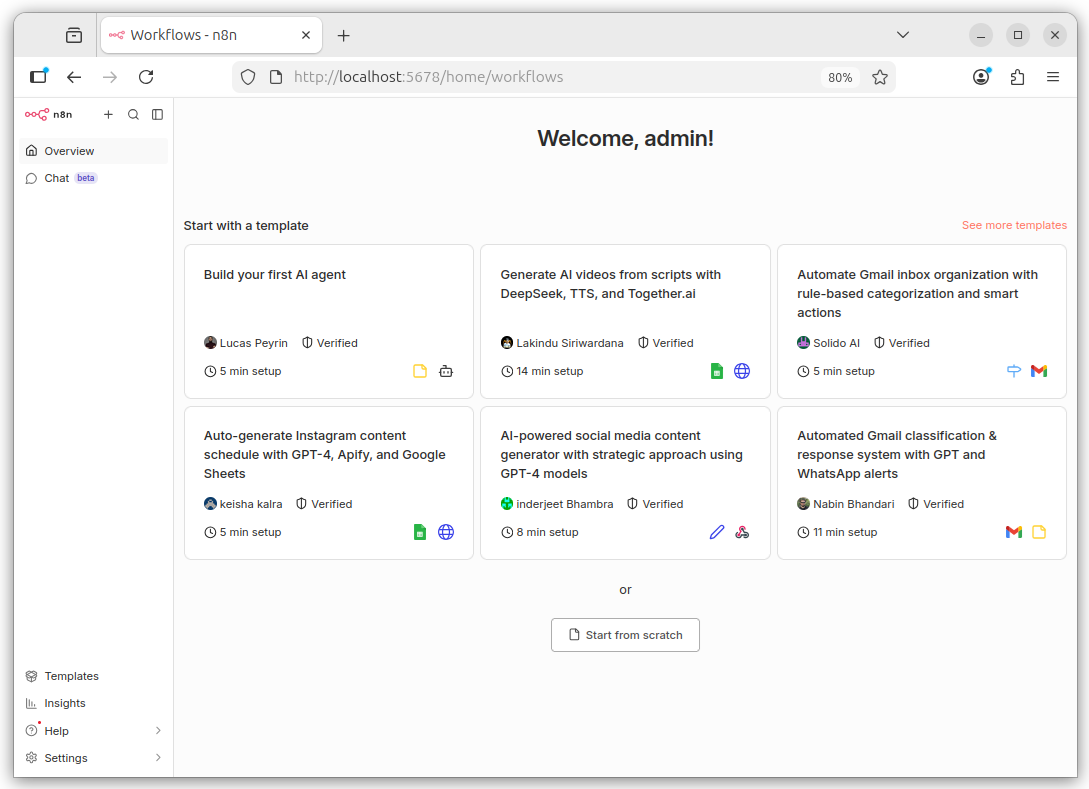
Task: Click globe icon on Instagram content card
Action: (446, 532)
